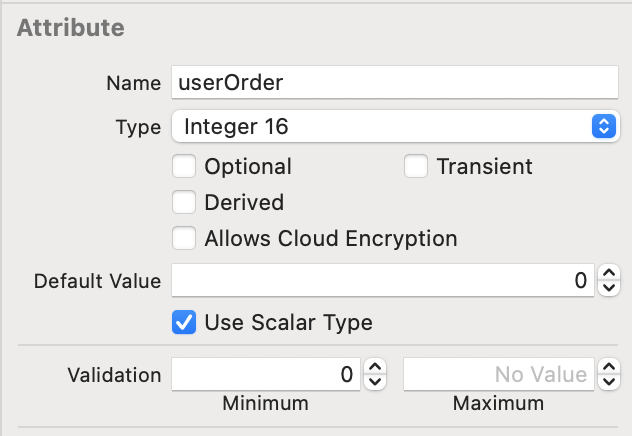Enable Allows Cloud Encryption
632x436 pixels.
(x=184, y=238)
